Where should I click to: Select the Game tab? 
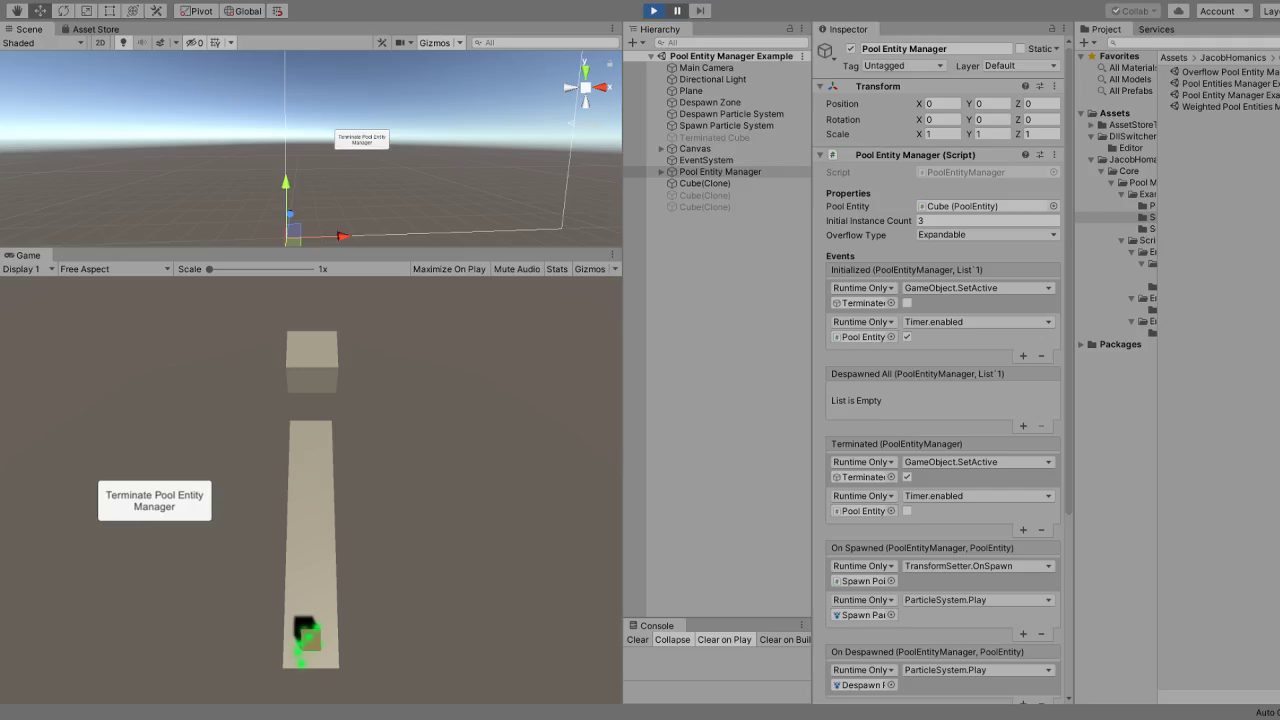(22, 255)
